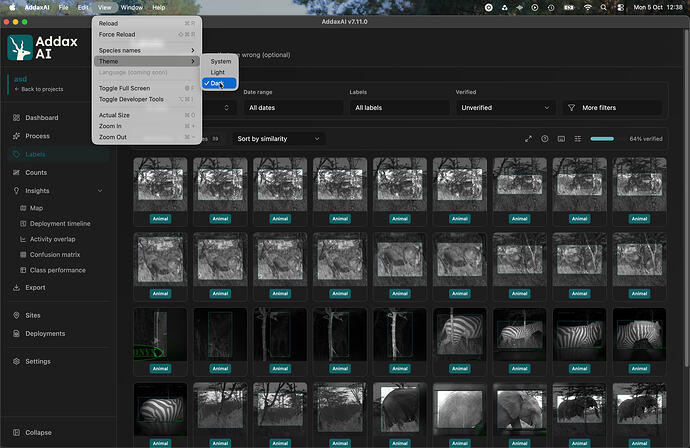This screenshot has width=690, height=448.
Task: Open the Sort by similarity dropdown
Action: [279, 139]
